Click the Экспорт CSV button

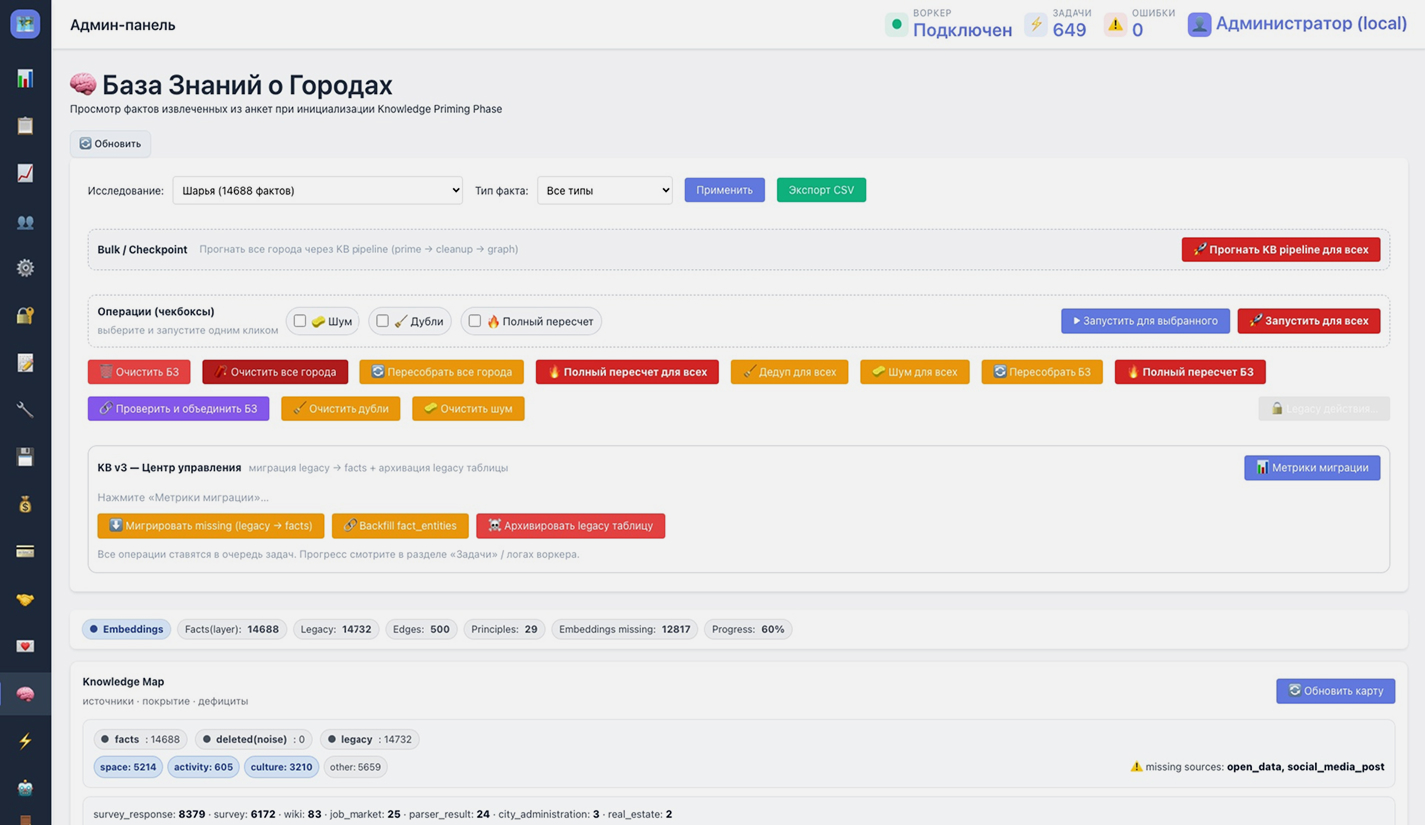coord(820,190)
